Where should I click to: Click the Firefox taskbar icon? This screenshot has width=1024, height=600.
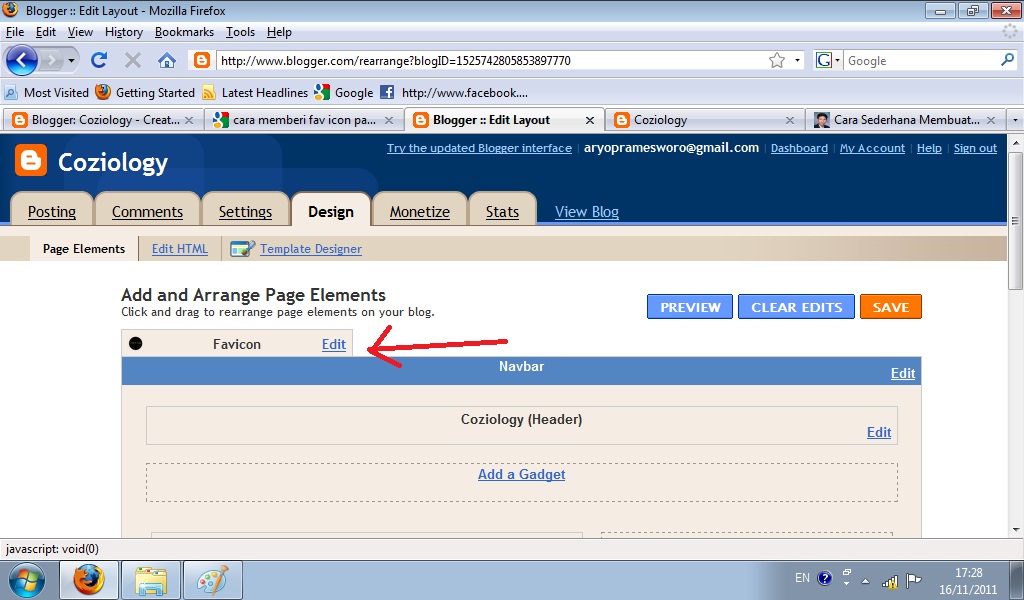coord(89,580)
